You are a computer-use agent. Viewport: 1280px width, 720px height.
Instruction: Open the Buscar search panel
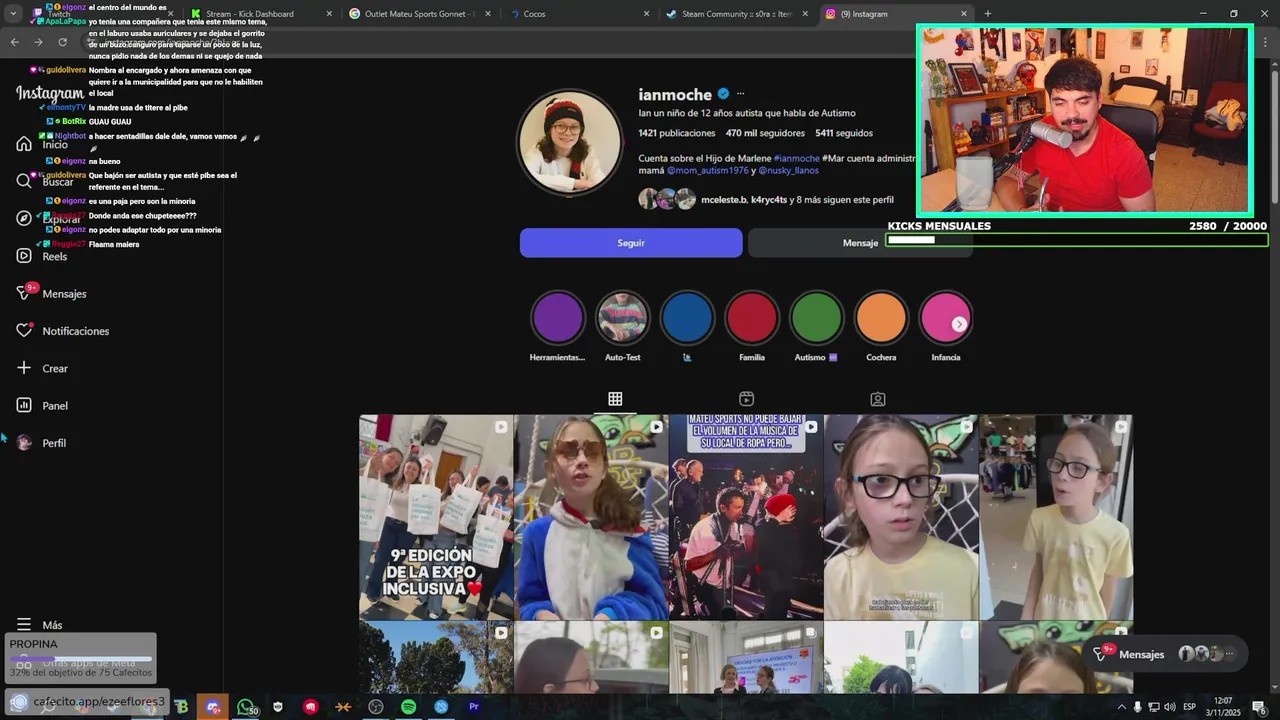tap(45, 181)
